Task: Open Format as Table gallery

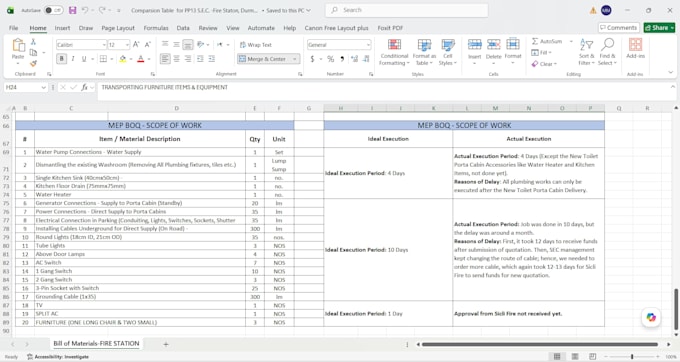Action: click(x=424, y=52)
